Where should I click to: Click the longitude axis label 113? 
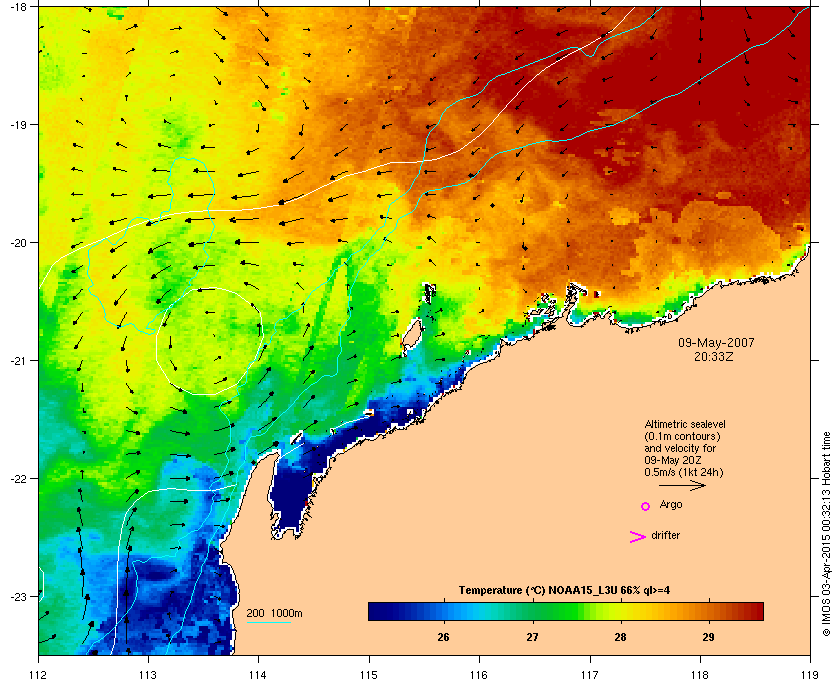point(148,674)
